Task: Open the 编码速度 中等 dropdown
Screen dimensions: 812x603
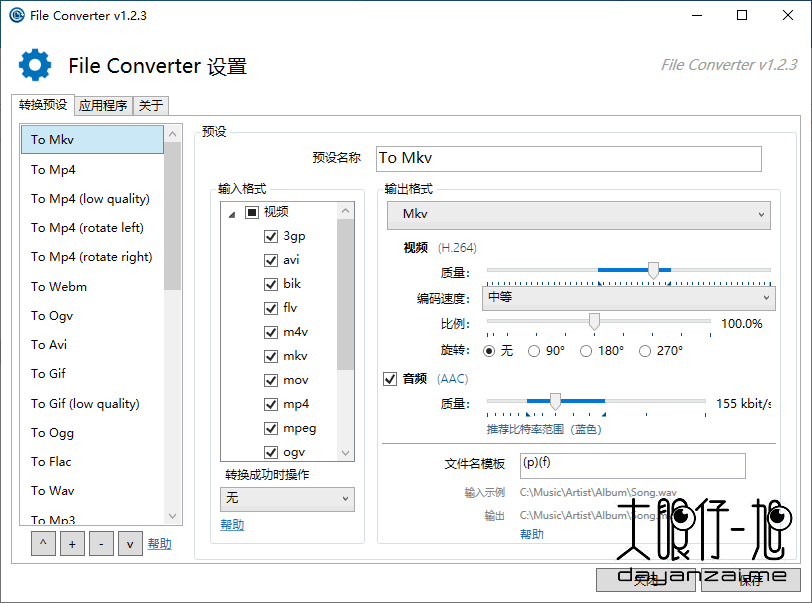Action: click(x=629, y=298)
